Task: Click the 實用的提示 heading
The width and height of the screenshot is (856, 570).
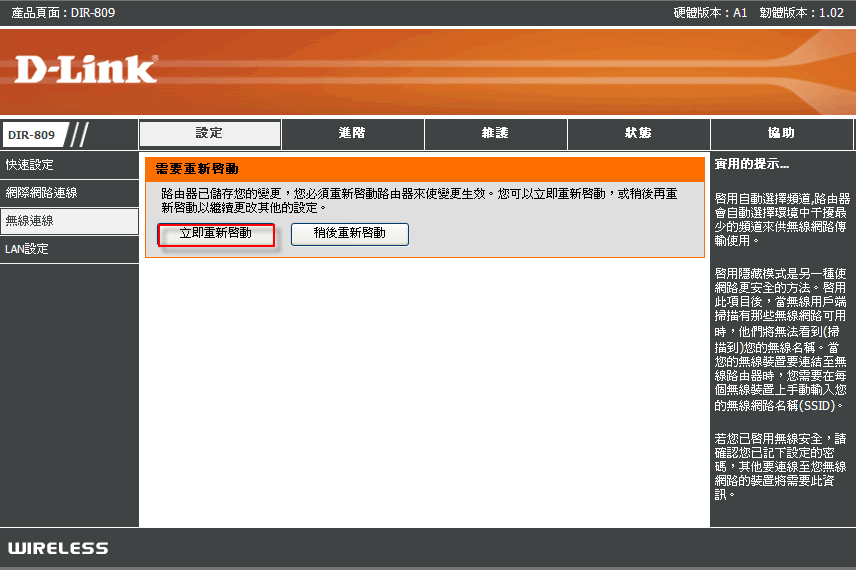Action: pos(752,164)
